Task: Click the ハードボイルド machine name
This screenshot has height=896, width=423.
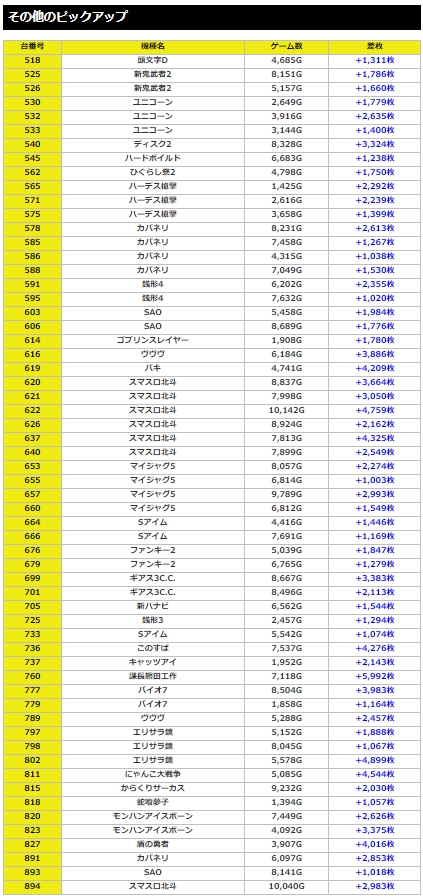Action: point(153,158)
